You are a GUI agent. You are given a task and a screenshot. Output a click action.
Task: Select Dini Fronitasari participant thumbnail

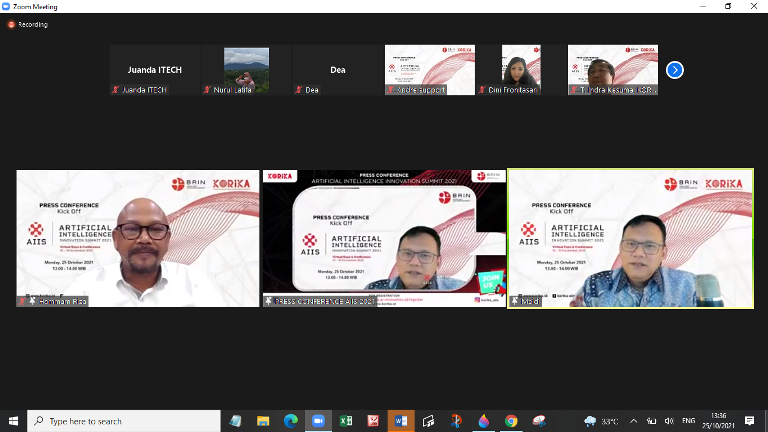(x=521, y=70)
